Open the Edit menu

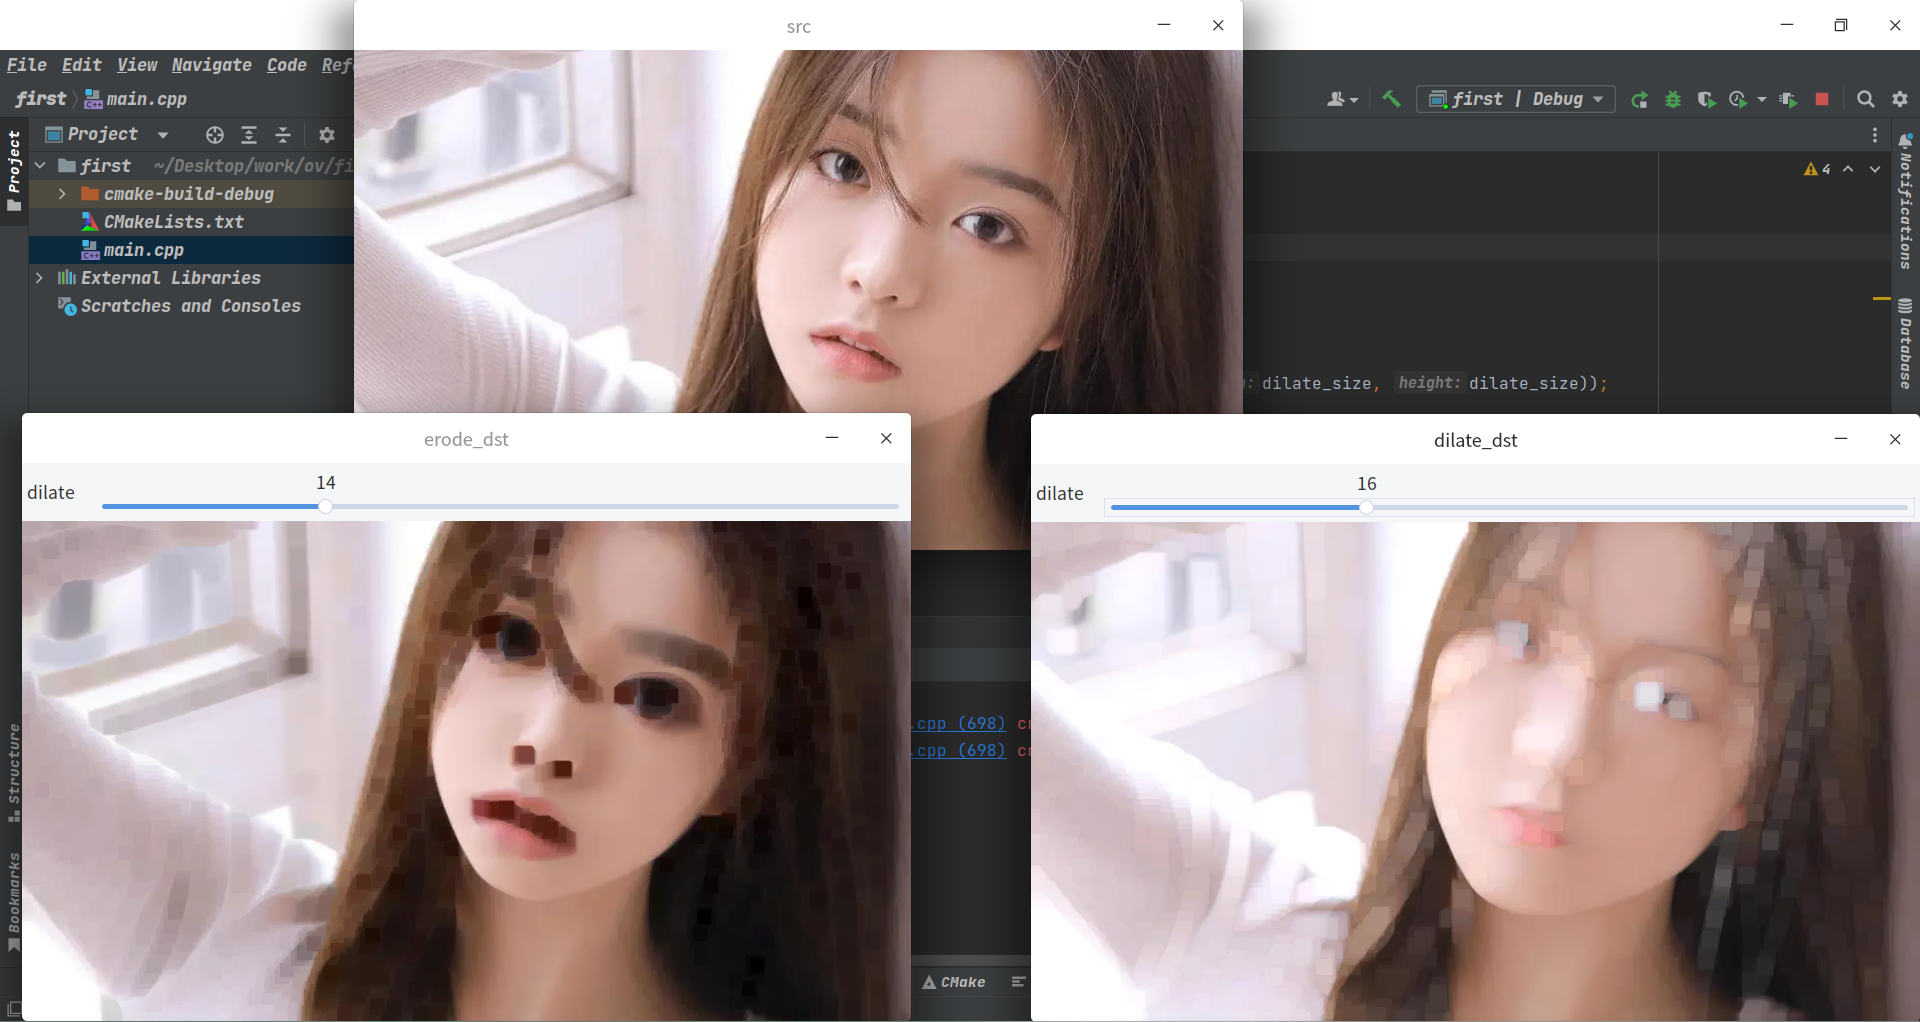(x=82, y=65)
